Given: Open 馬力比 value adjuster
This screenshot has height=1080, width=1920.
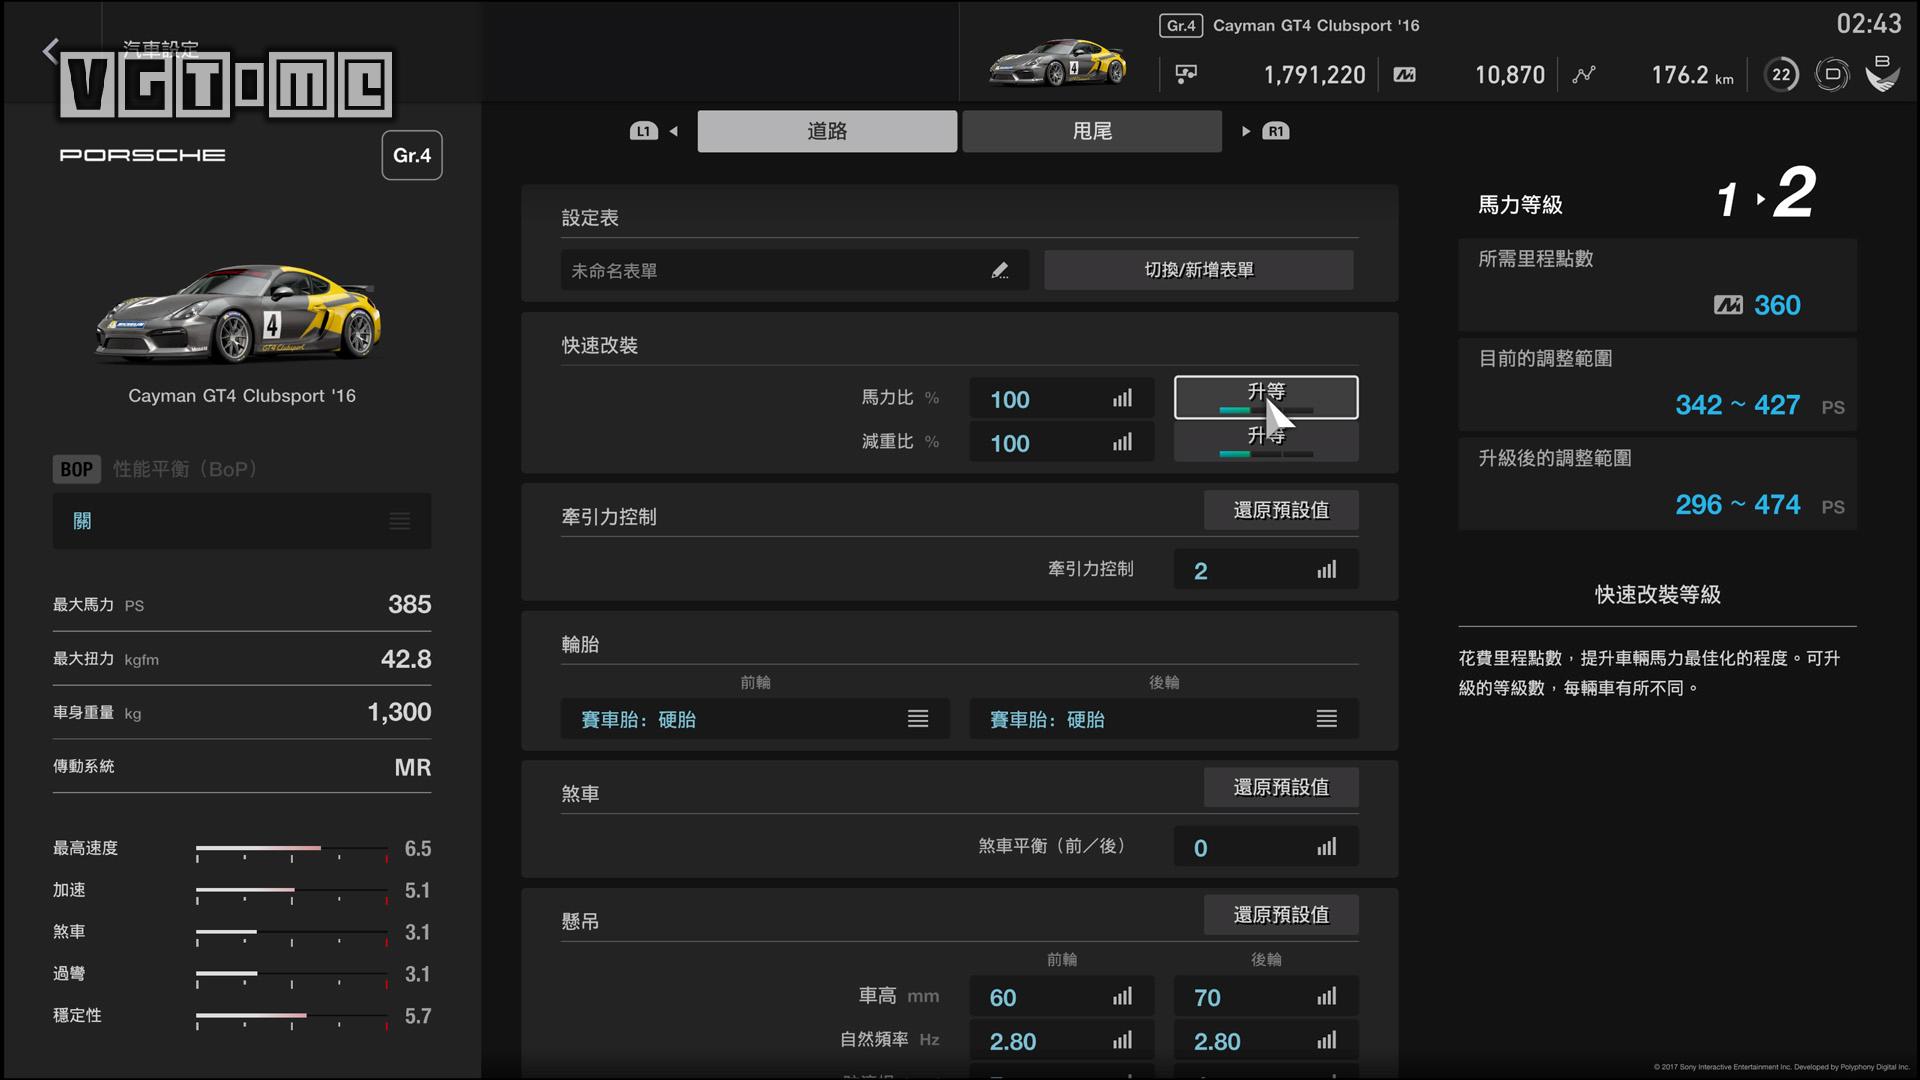Looking at the screenshot, I should (x=1061, y=399).
